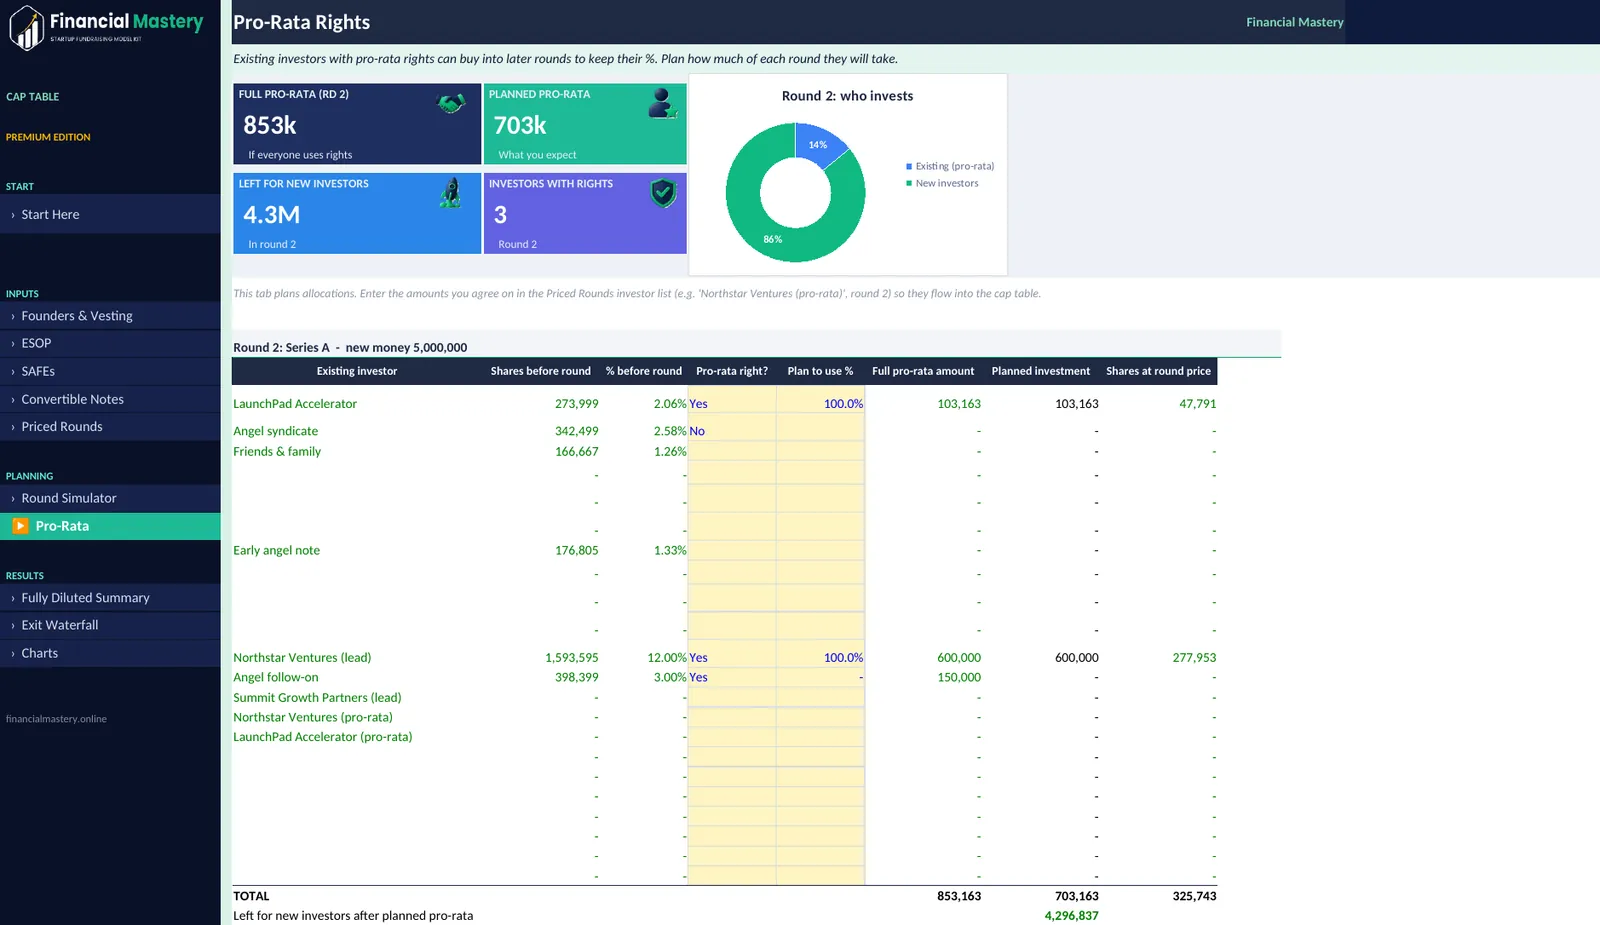Go to Priced Rounds sheet

110,426
